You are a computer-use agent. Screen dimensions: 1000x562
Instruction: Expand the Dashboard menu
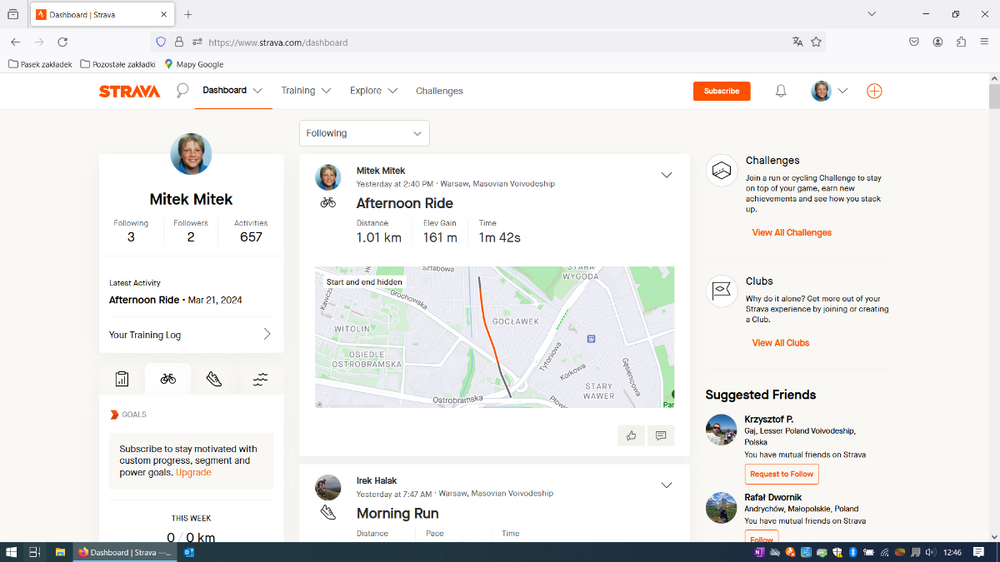point(232,91)
